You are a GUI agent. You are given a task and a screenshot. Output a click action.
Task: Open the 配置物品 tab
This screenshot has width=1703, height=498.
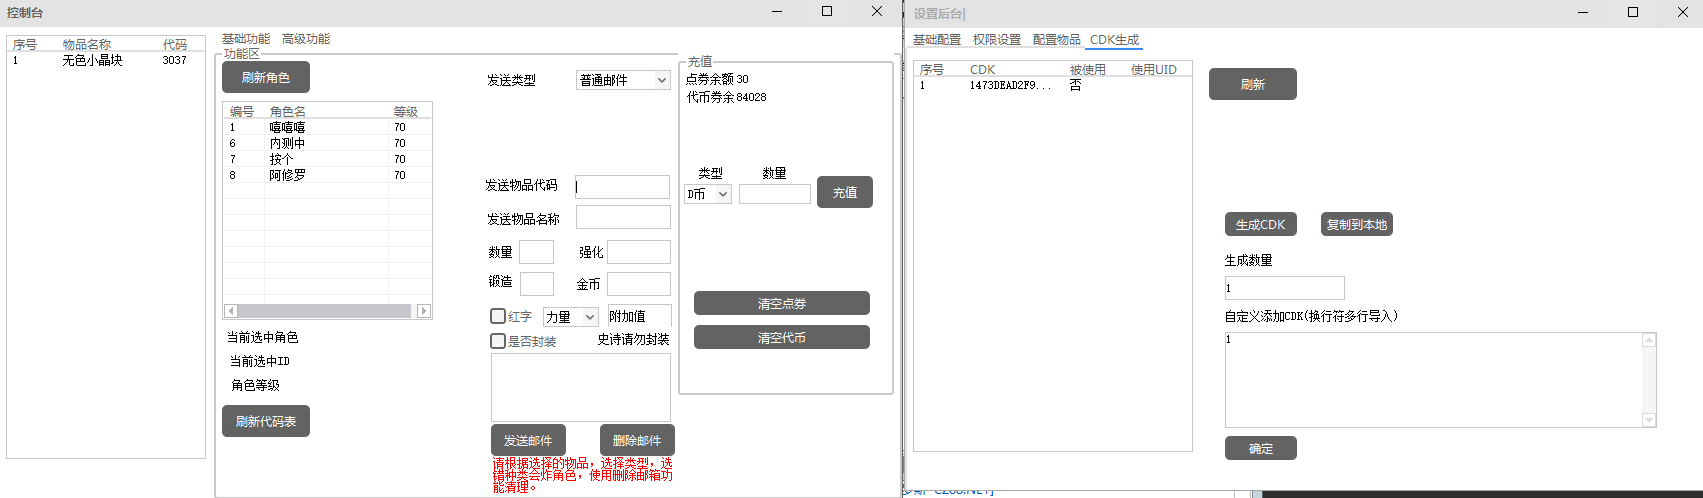click(x=1057, y=40)
